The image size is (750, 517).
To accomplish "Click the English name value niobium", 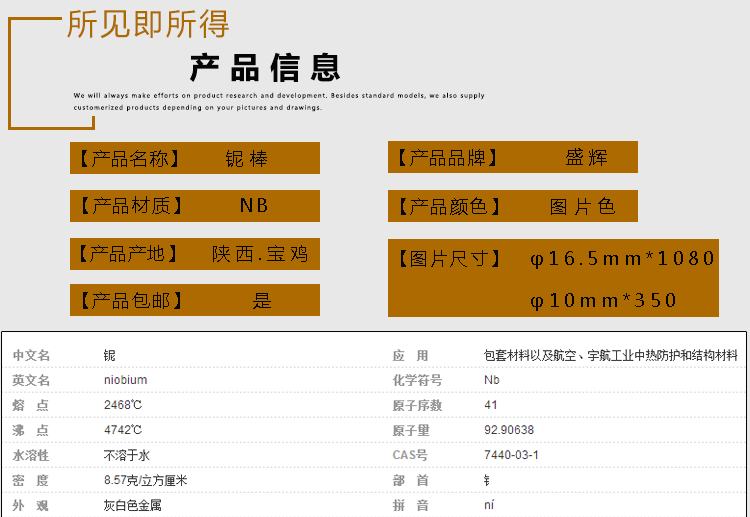I will (x=126, y=380).
